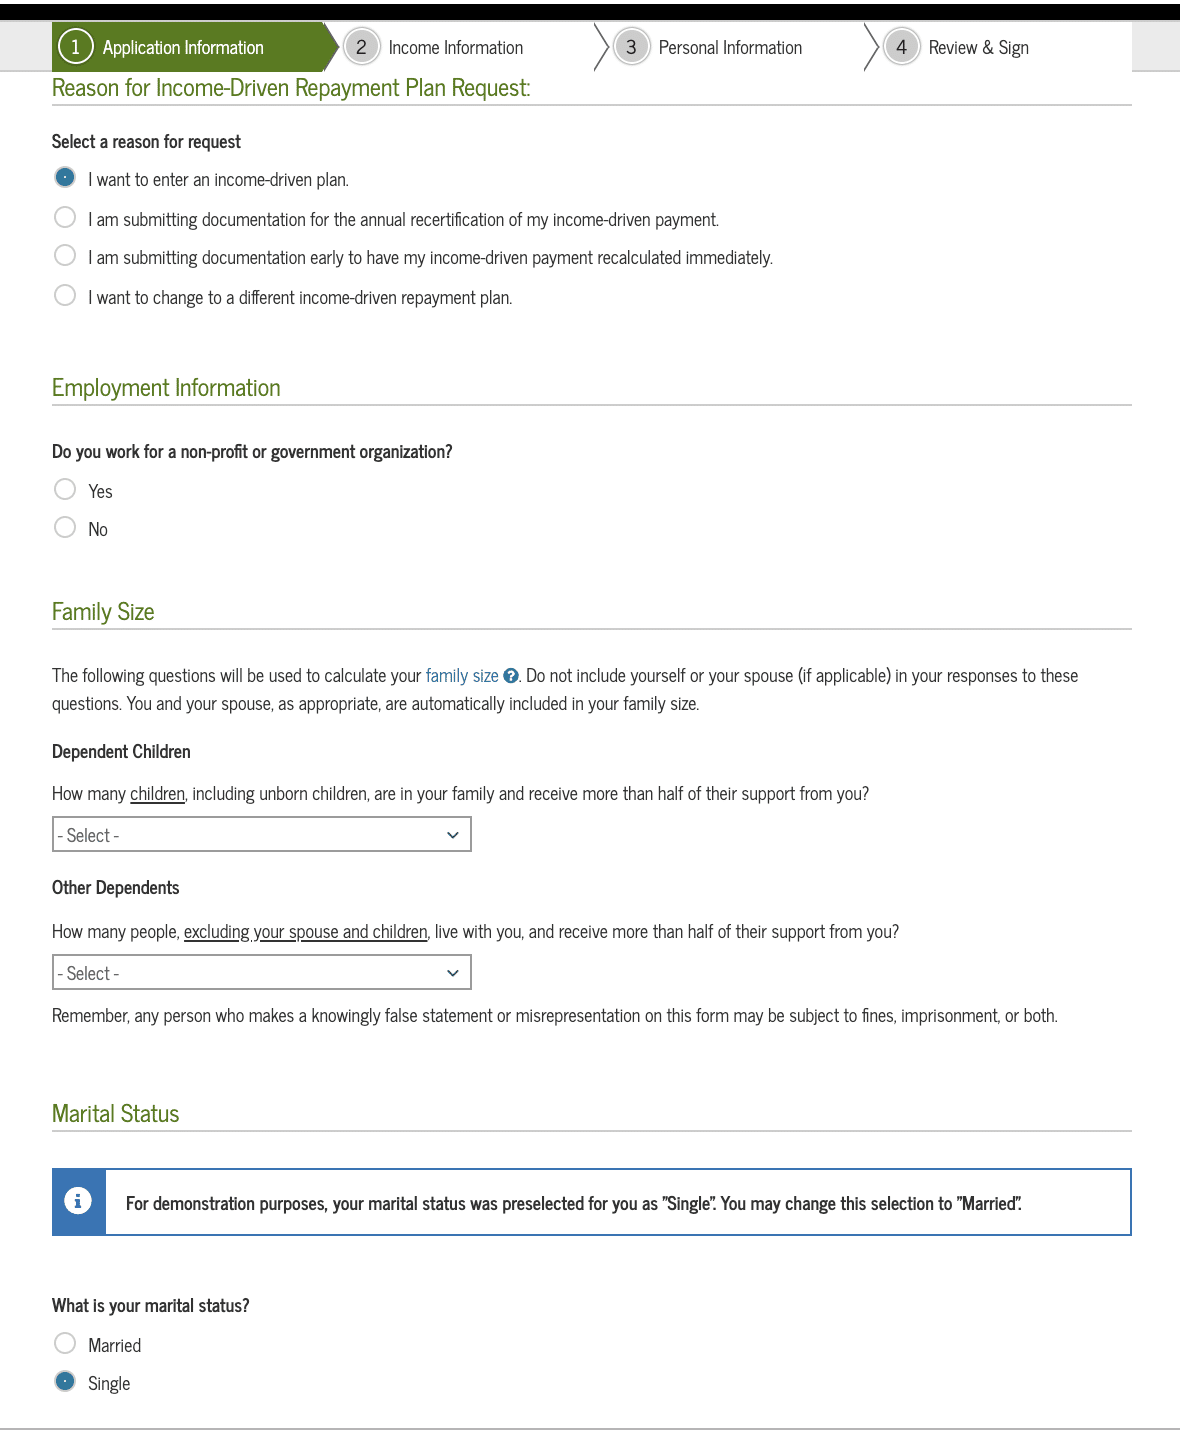
Task: Click the step 4 circle numbered icon
Action: (x=902, y=47)
